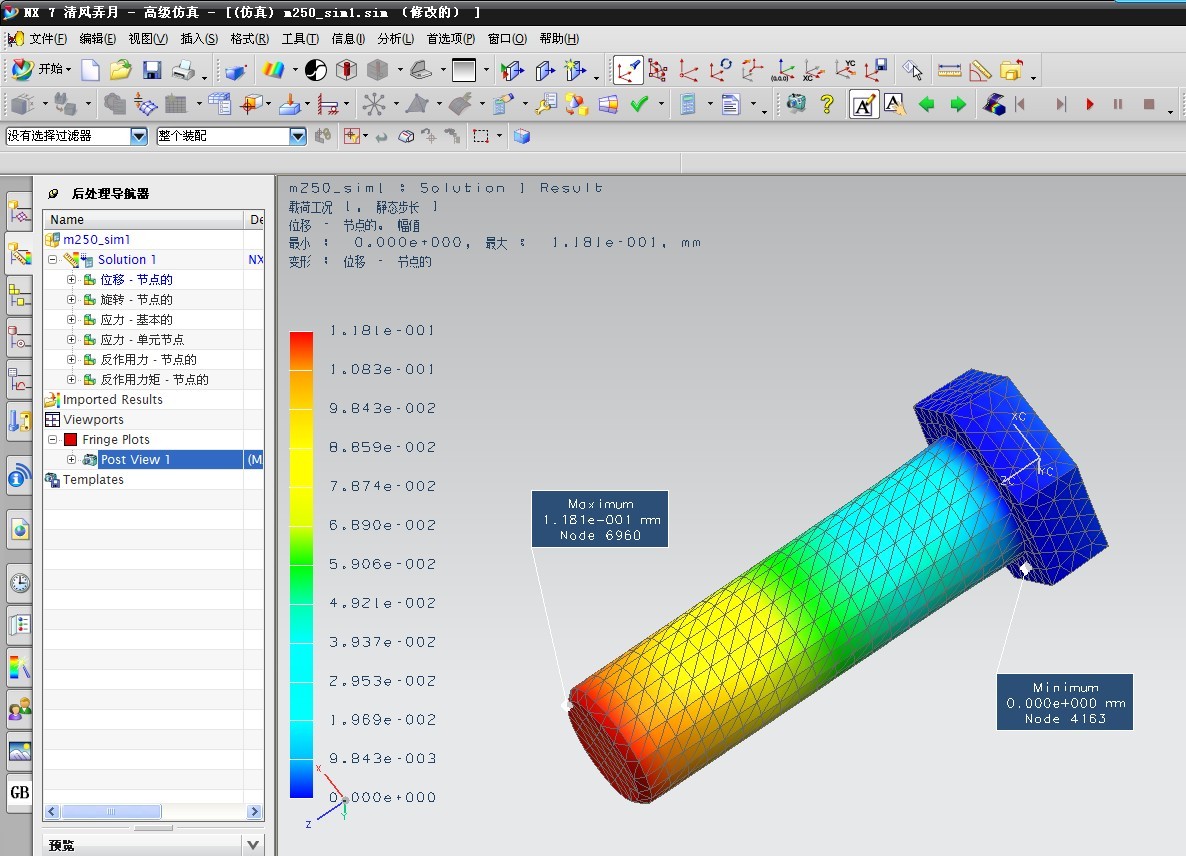This screenshot has width=1186, height=856.
Task: Expand the 预览 preview panel chevron
Action: pyautogui.click(x=253, y=845)
